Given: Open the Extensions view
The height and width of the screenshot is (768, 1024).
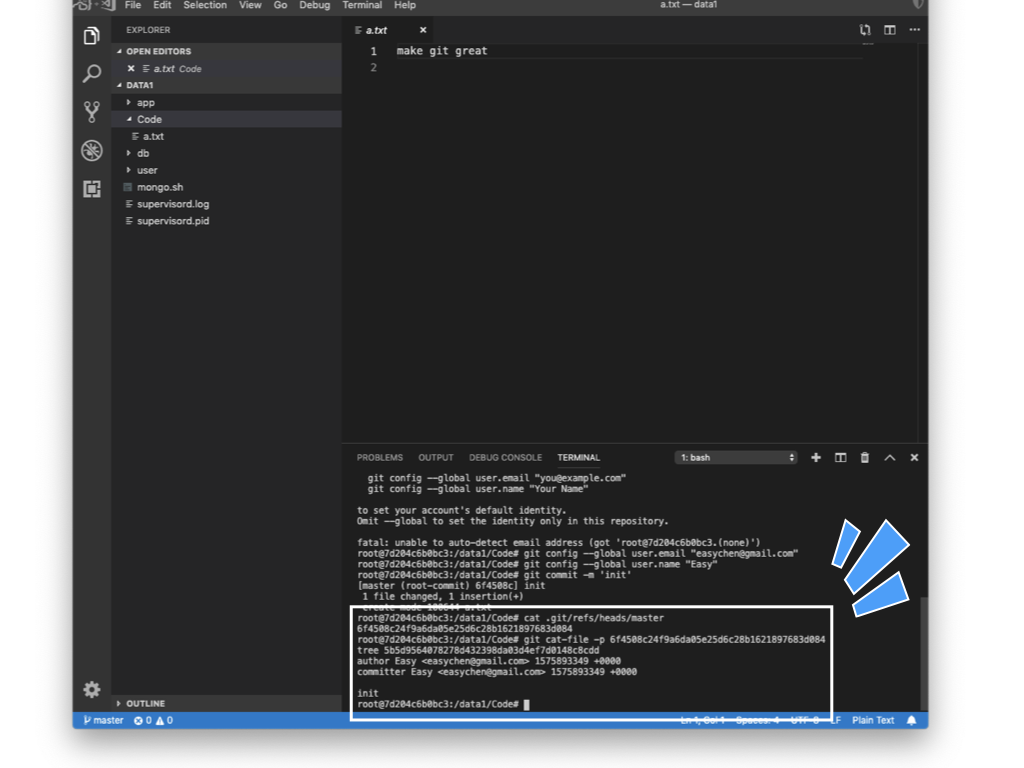Looking at the screenshot, I should coord(91,189).
